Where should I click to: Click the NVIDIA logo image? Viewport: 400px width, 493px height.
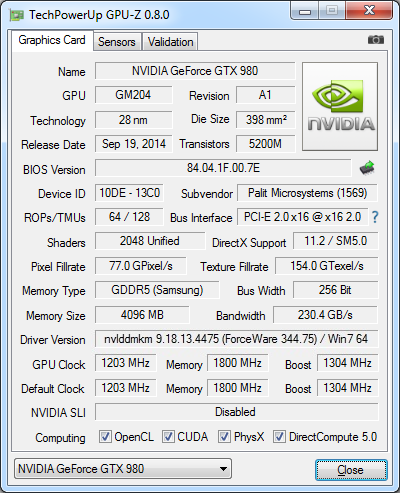[x=340, y=106]
